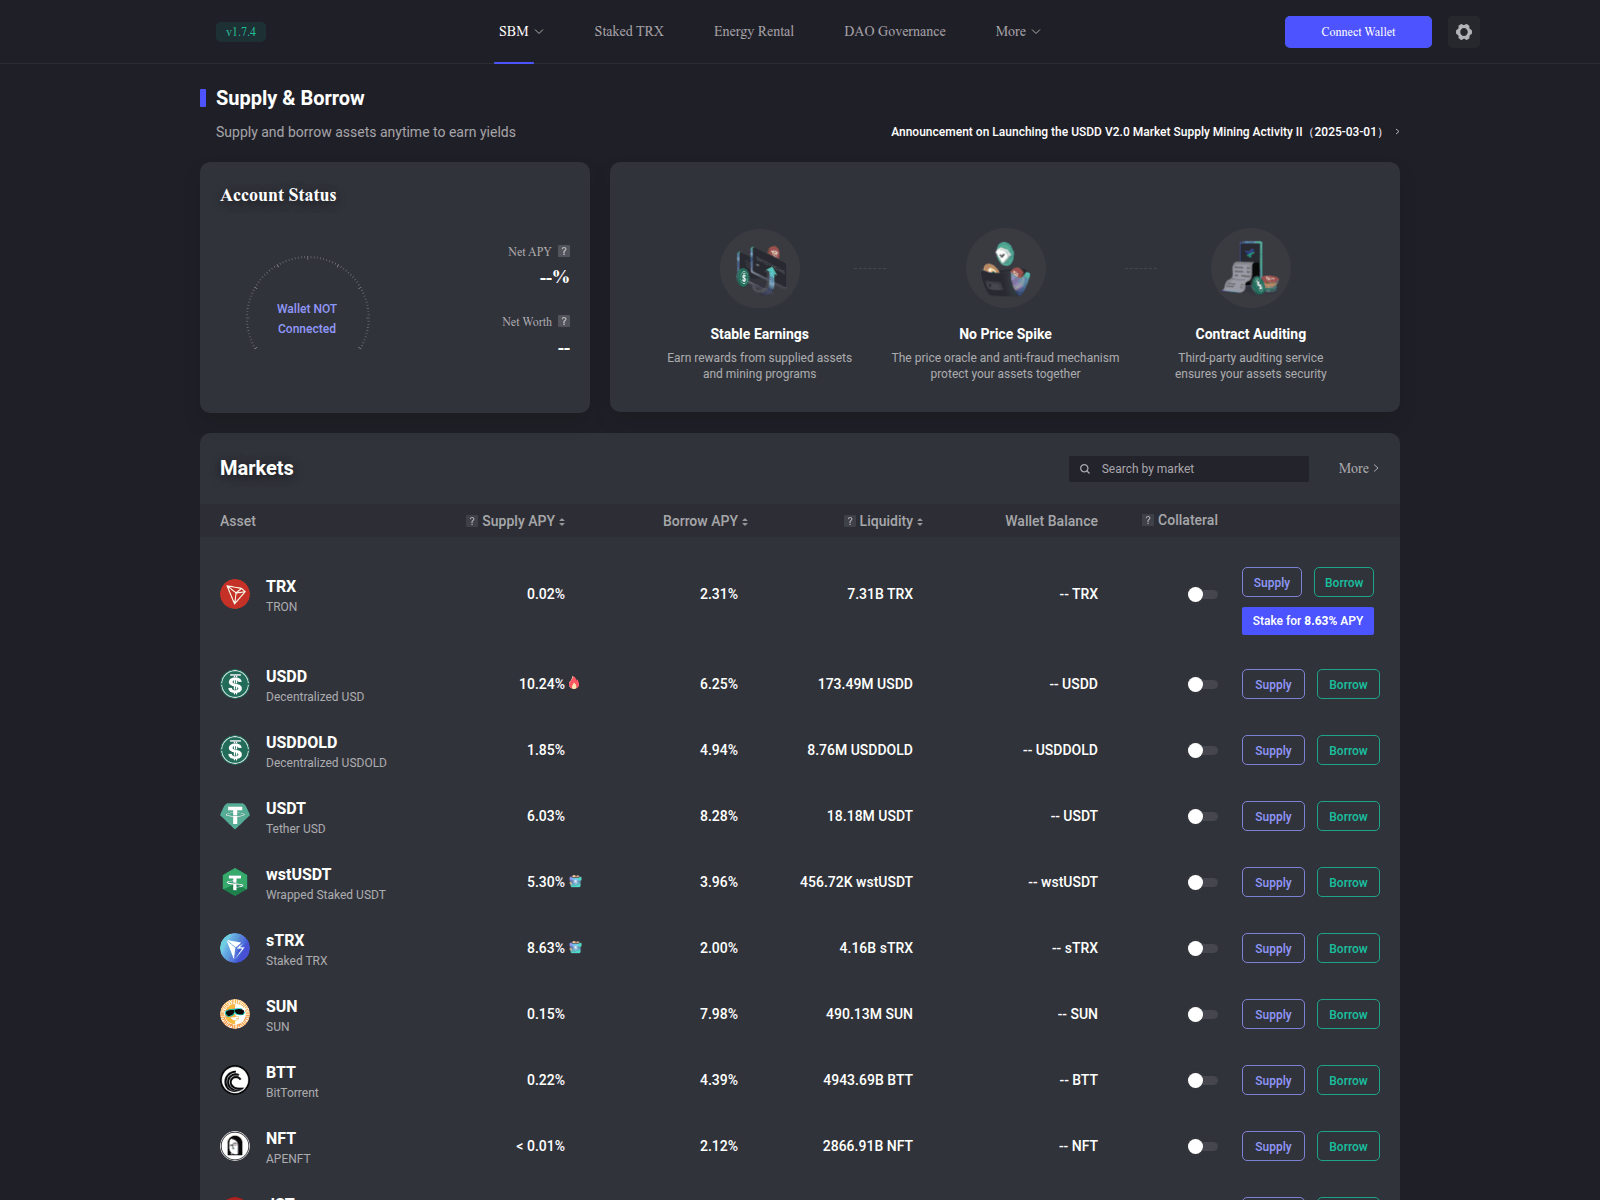This screenshot has height=1200, width=1600.
Task: Go to Staked TRX tab
Action: [x=629, y=32]
